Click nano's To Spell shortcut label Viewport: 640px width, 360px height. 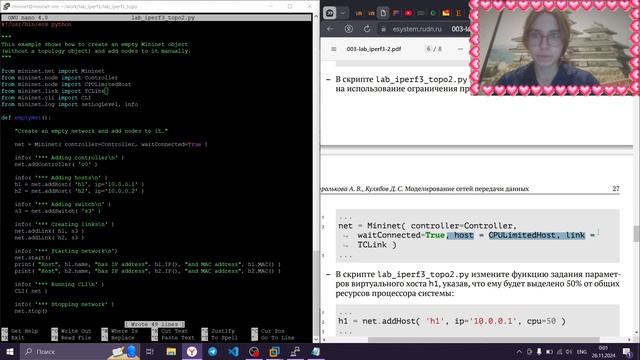click(x=224, y=338)
